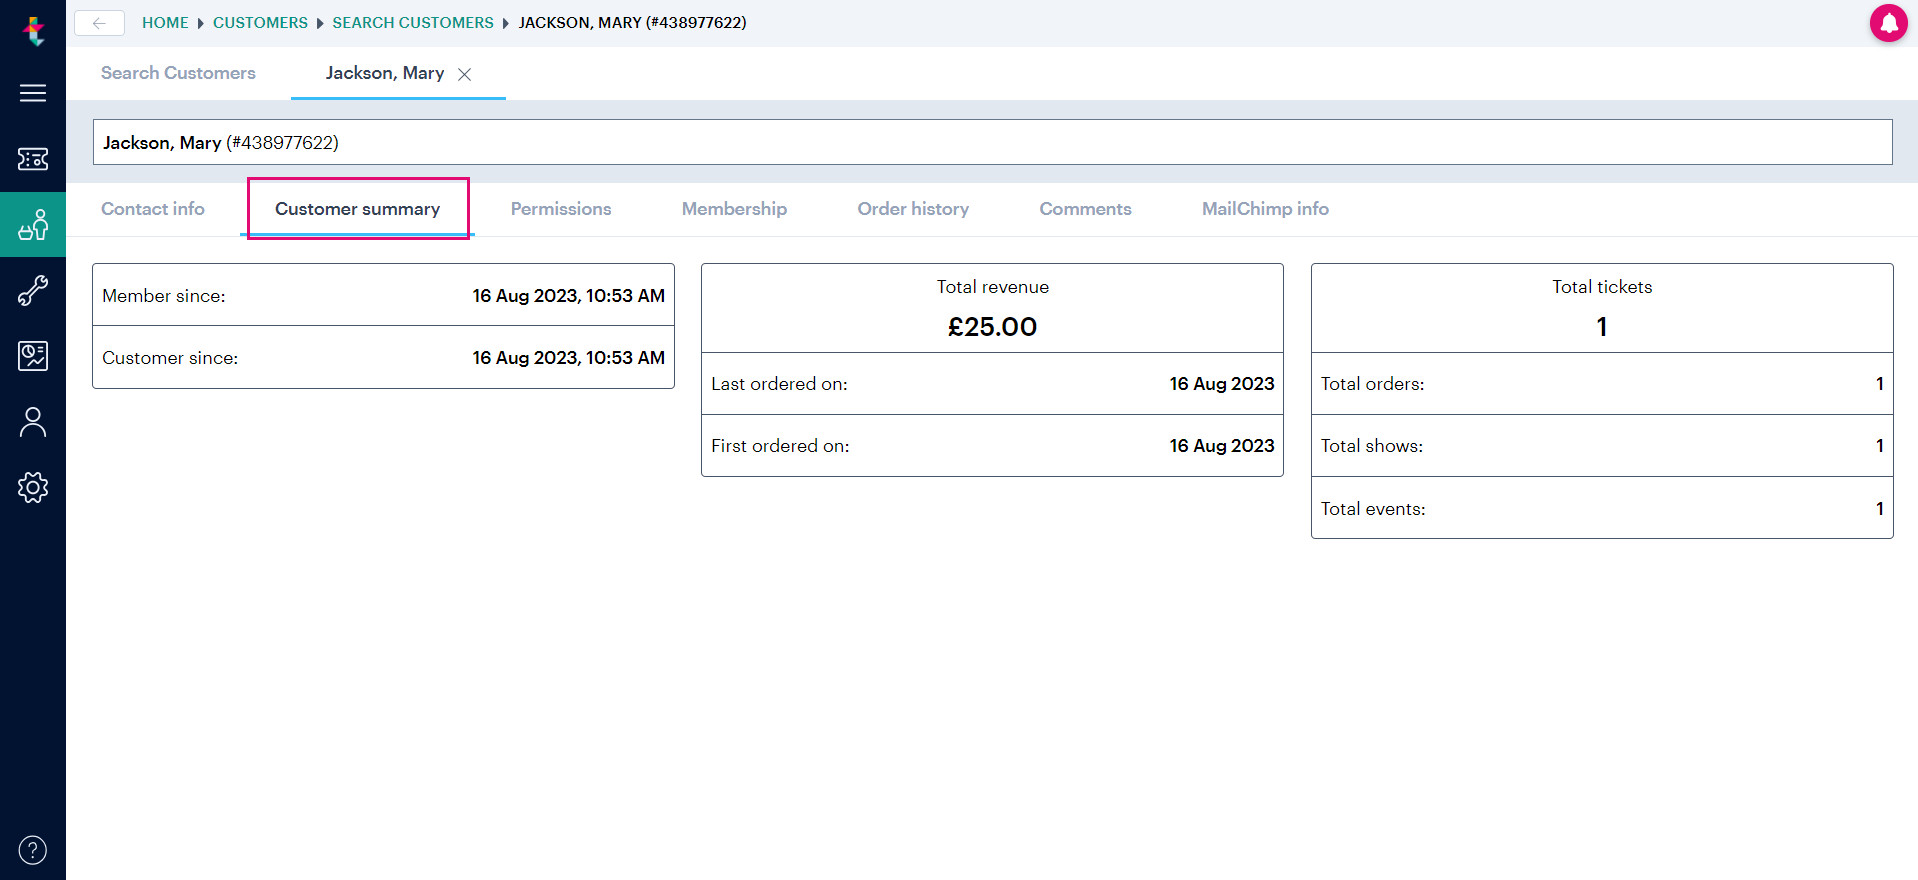Open the MailChimp info tab
Viewport: 1918px width, 880px height.
pos(1265,209)
